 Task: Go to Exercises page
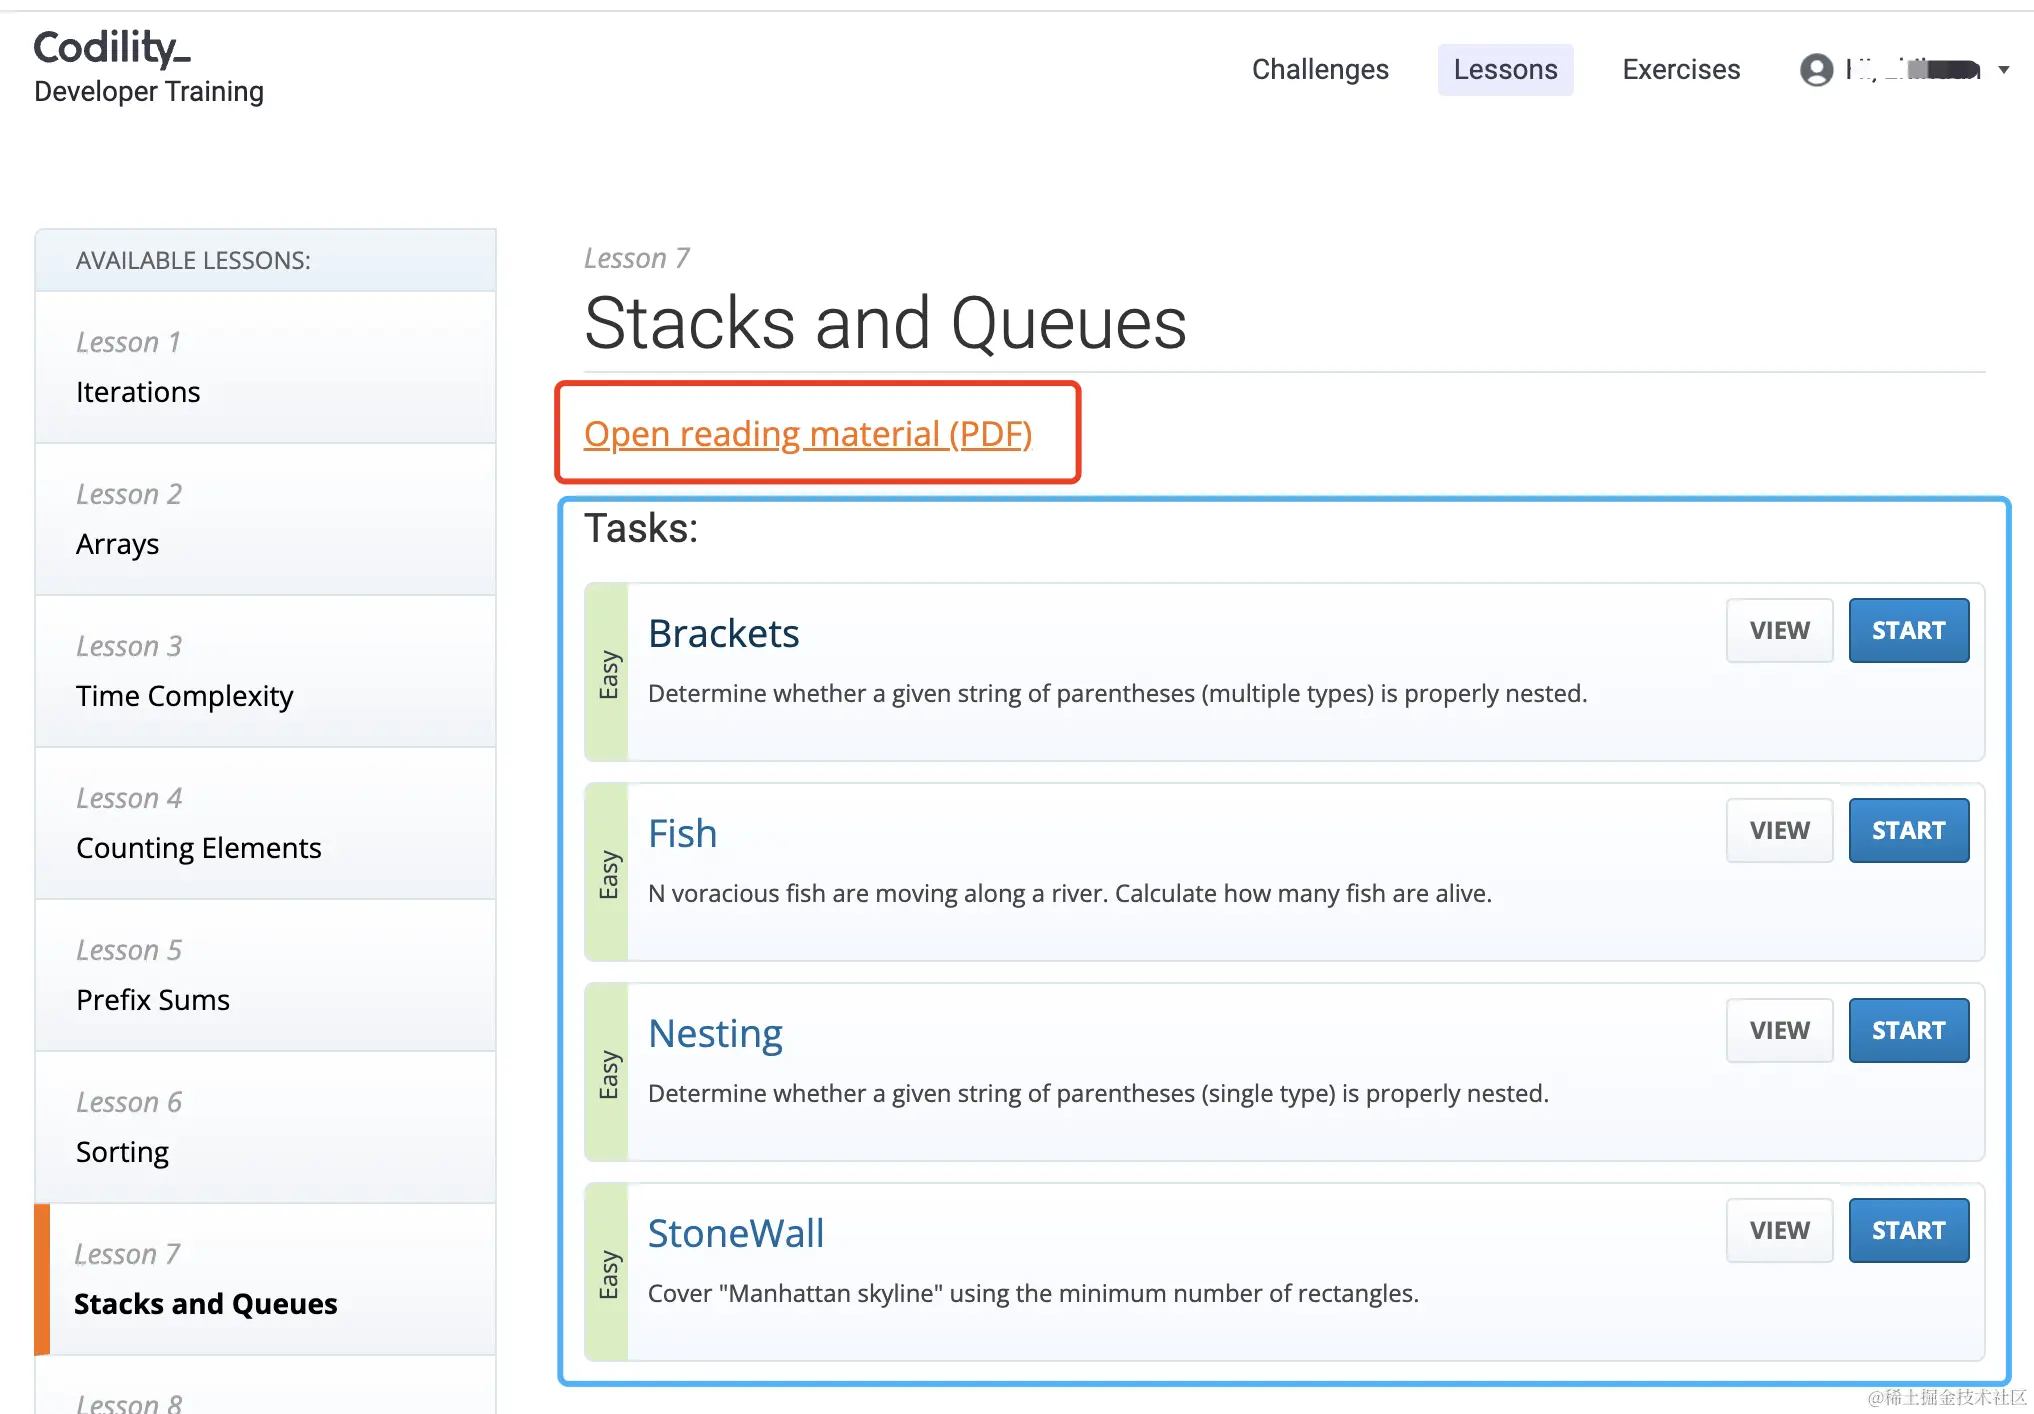coord(1680,70)
